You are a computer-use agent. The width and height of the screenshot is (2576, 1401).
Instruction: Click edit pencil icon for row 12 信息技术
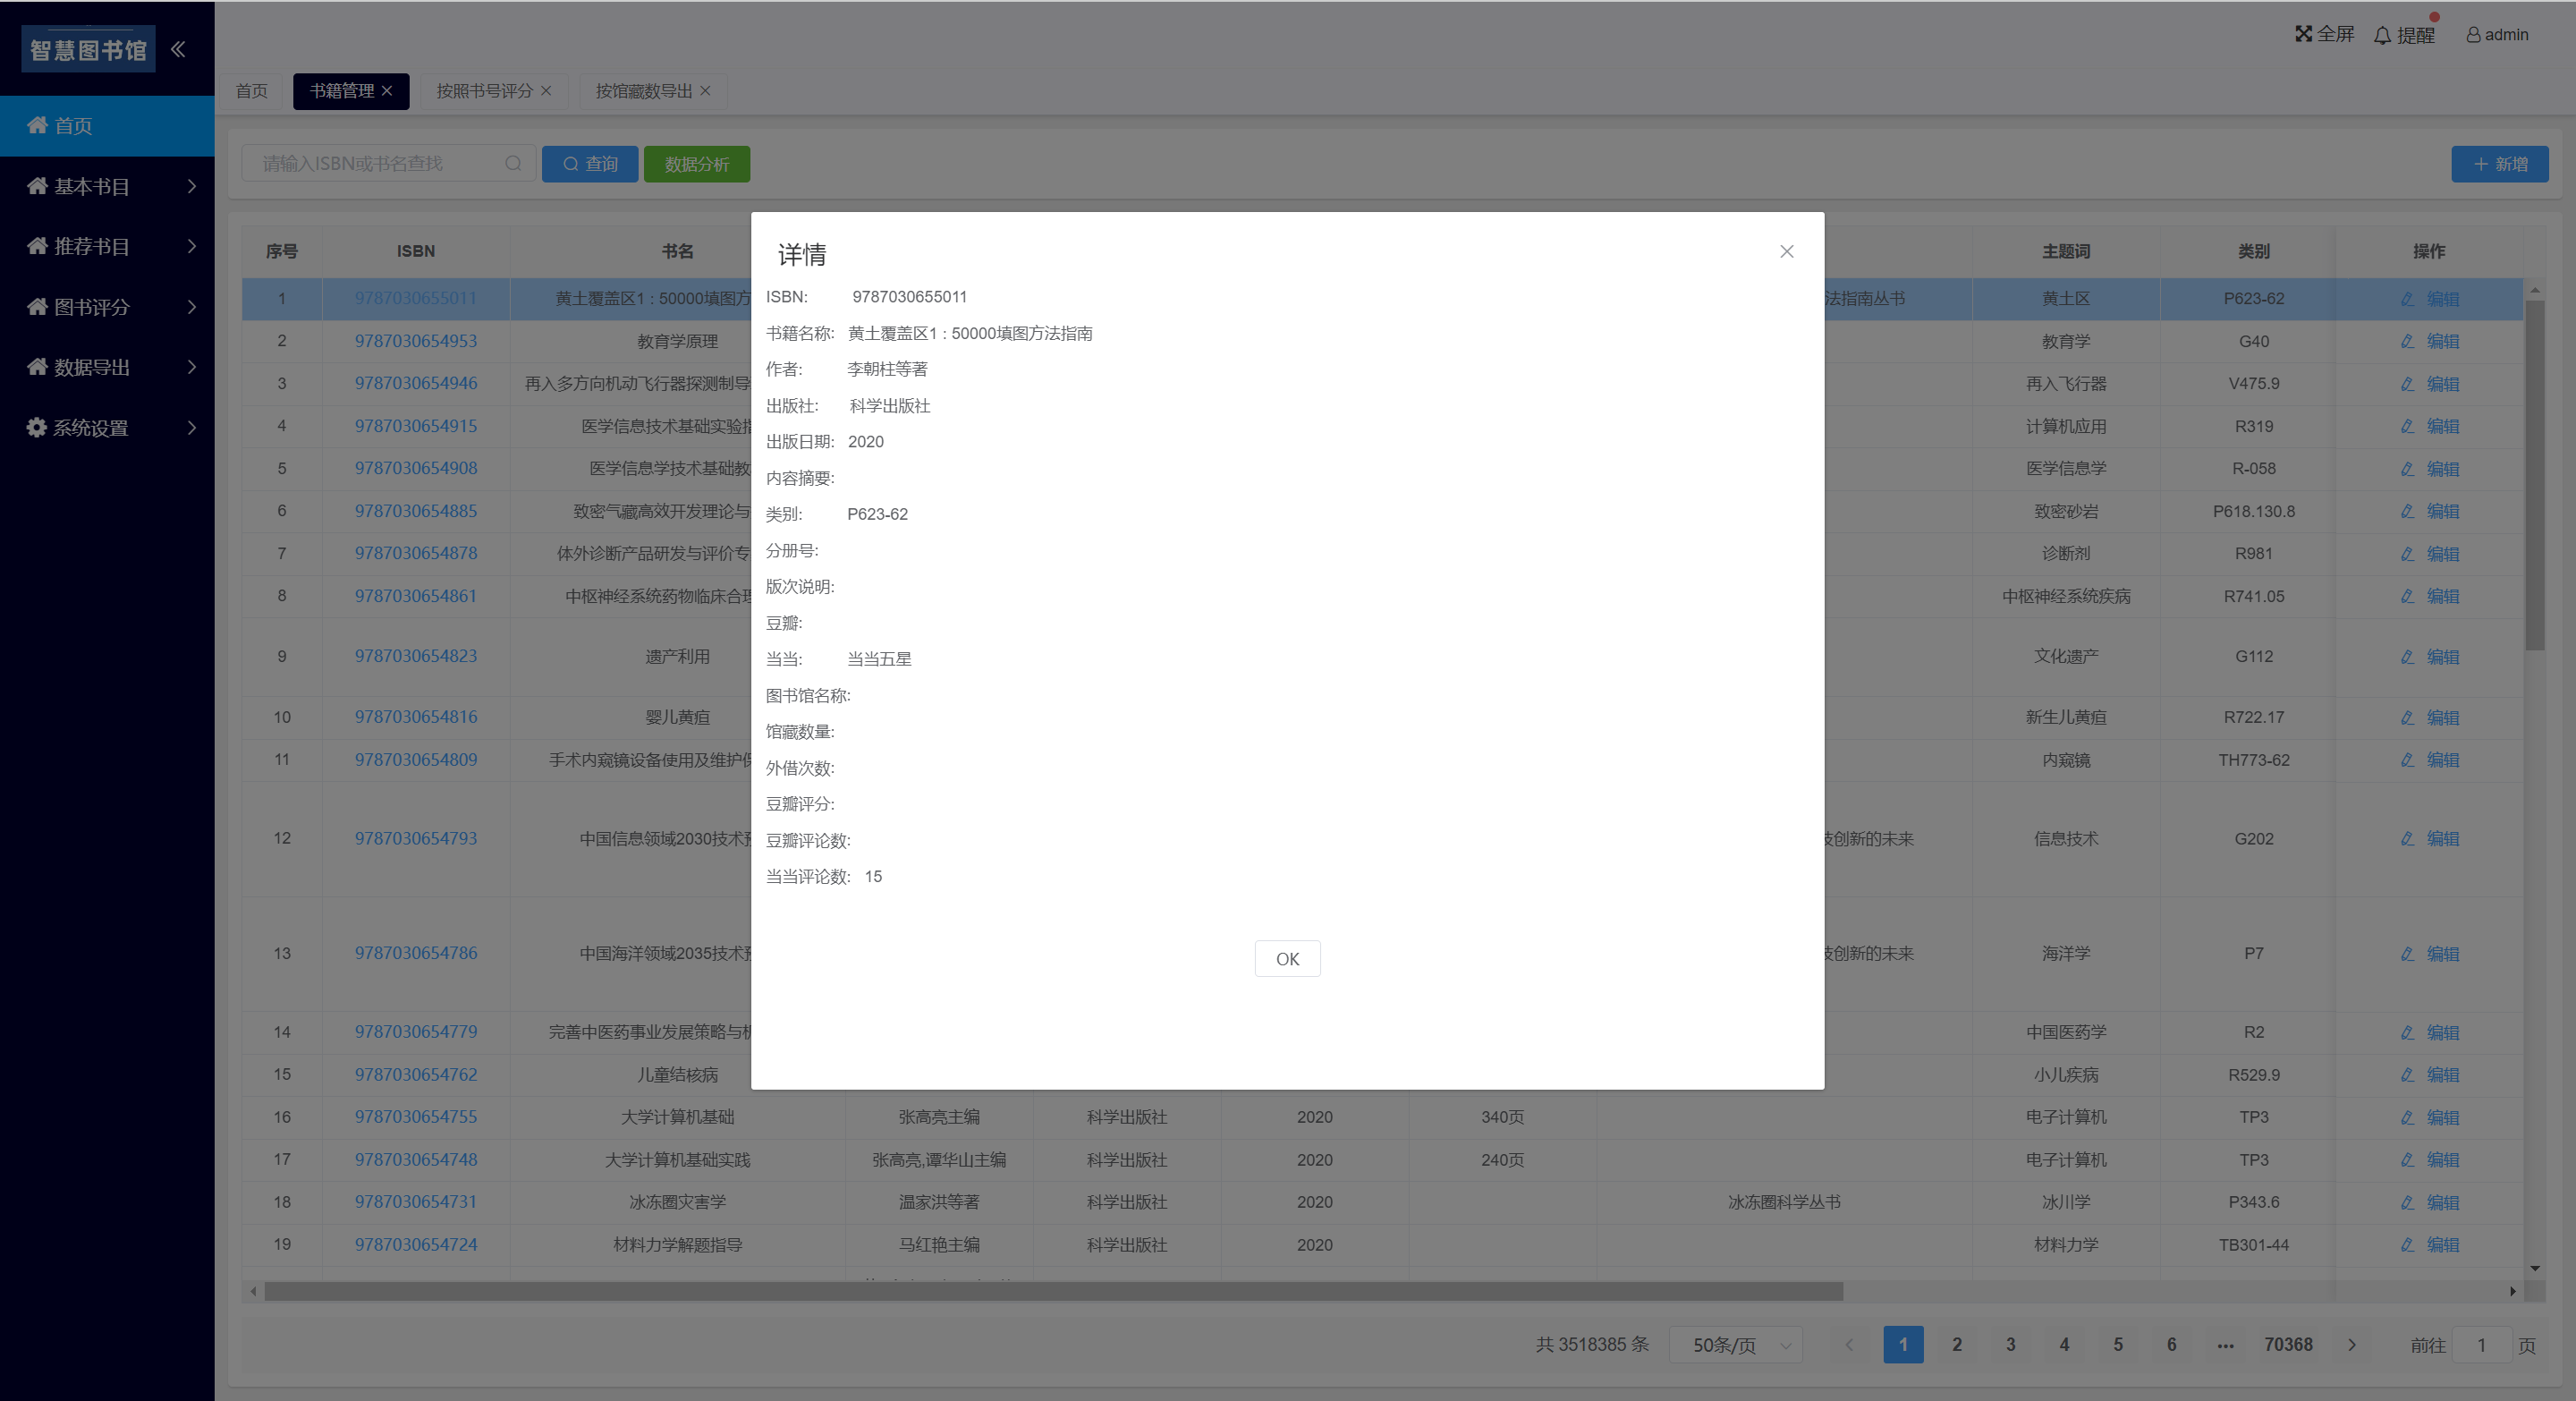click(x=2407, y=838)
